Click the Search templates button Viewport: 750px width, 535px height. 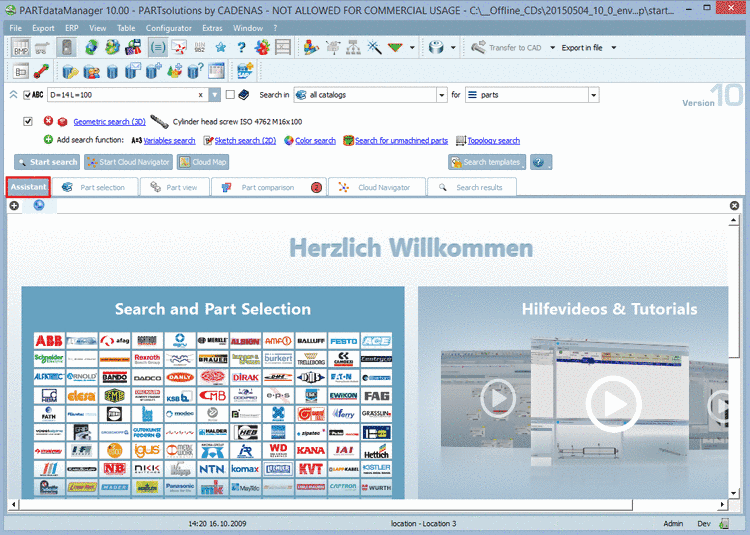click(487, 162)
